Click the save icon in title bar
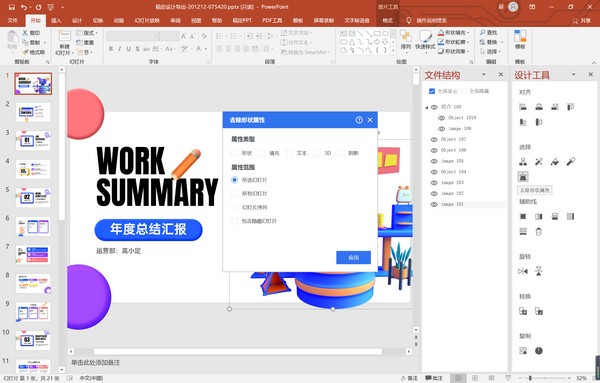Screen dimensions: 600x383 (11, 7)
